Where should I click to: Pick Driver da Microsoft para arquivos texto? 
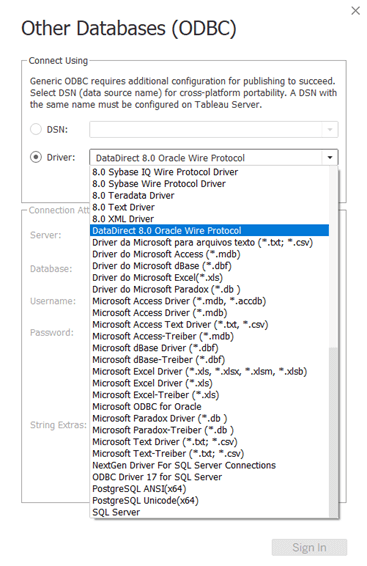pos(209,242)
